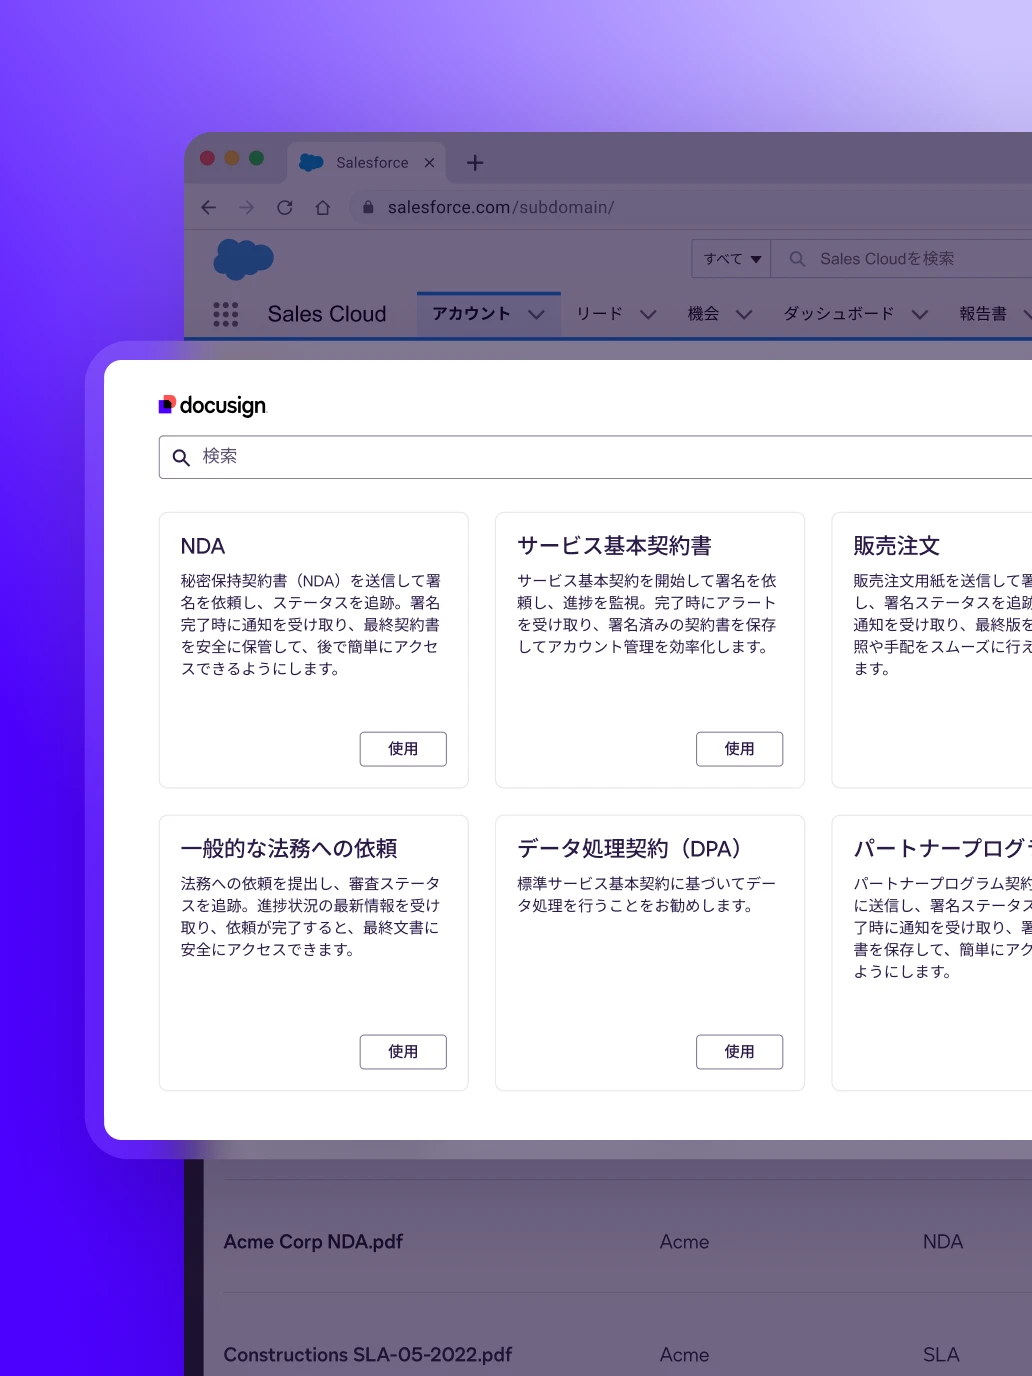Viewport: 1032px width, 1376px height.
Task: Close the Salesforce browser tab
Action: tap(429, 162)
